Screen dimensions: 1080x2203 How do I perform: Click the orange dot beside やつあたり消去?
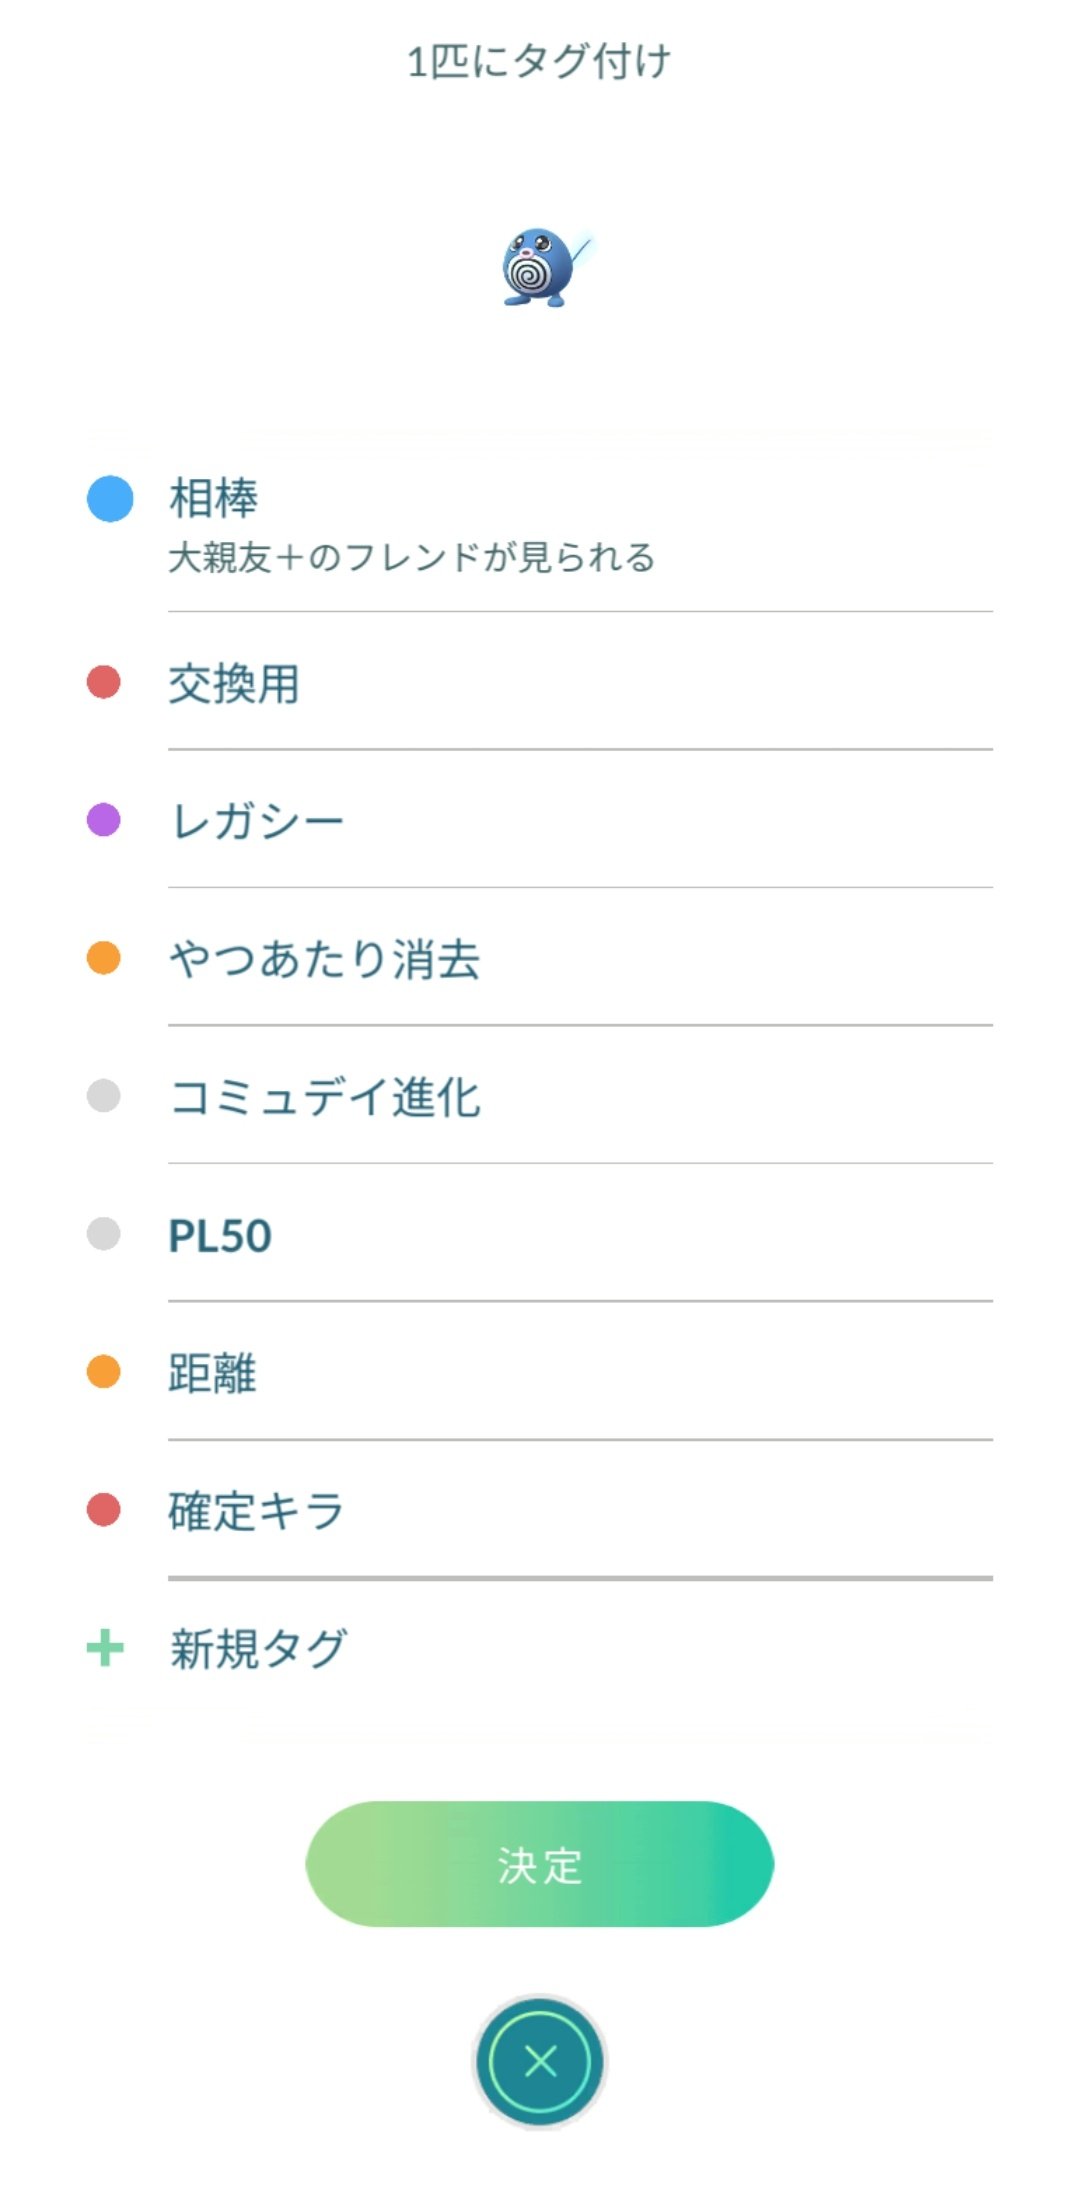[104, 958]
